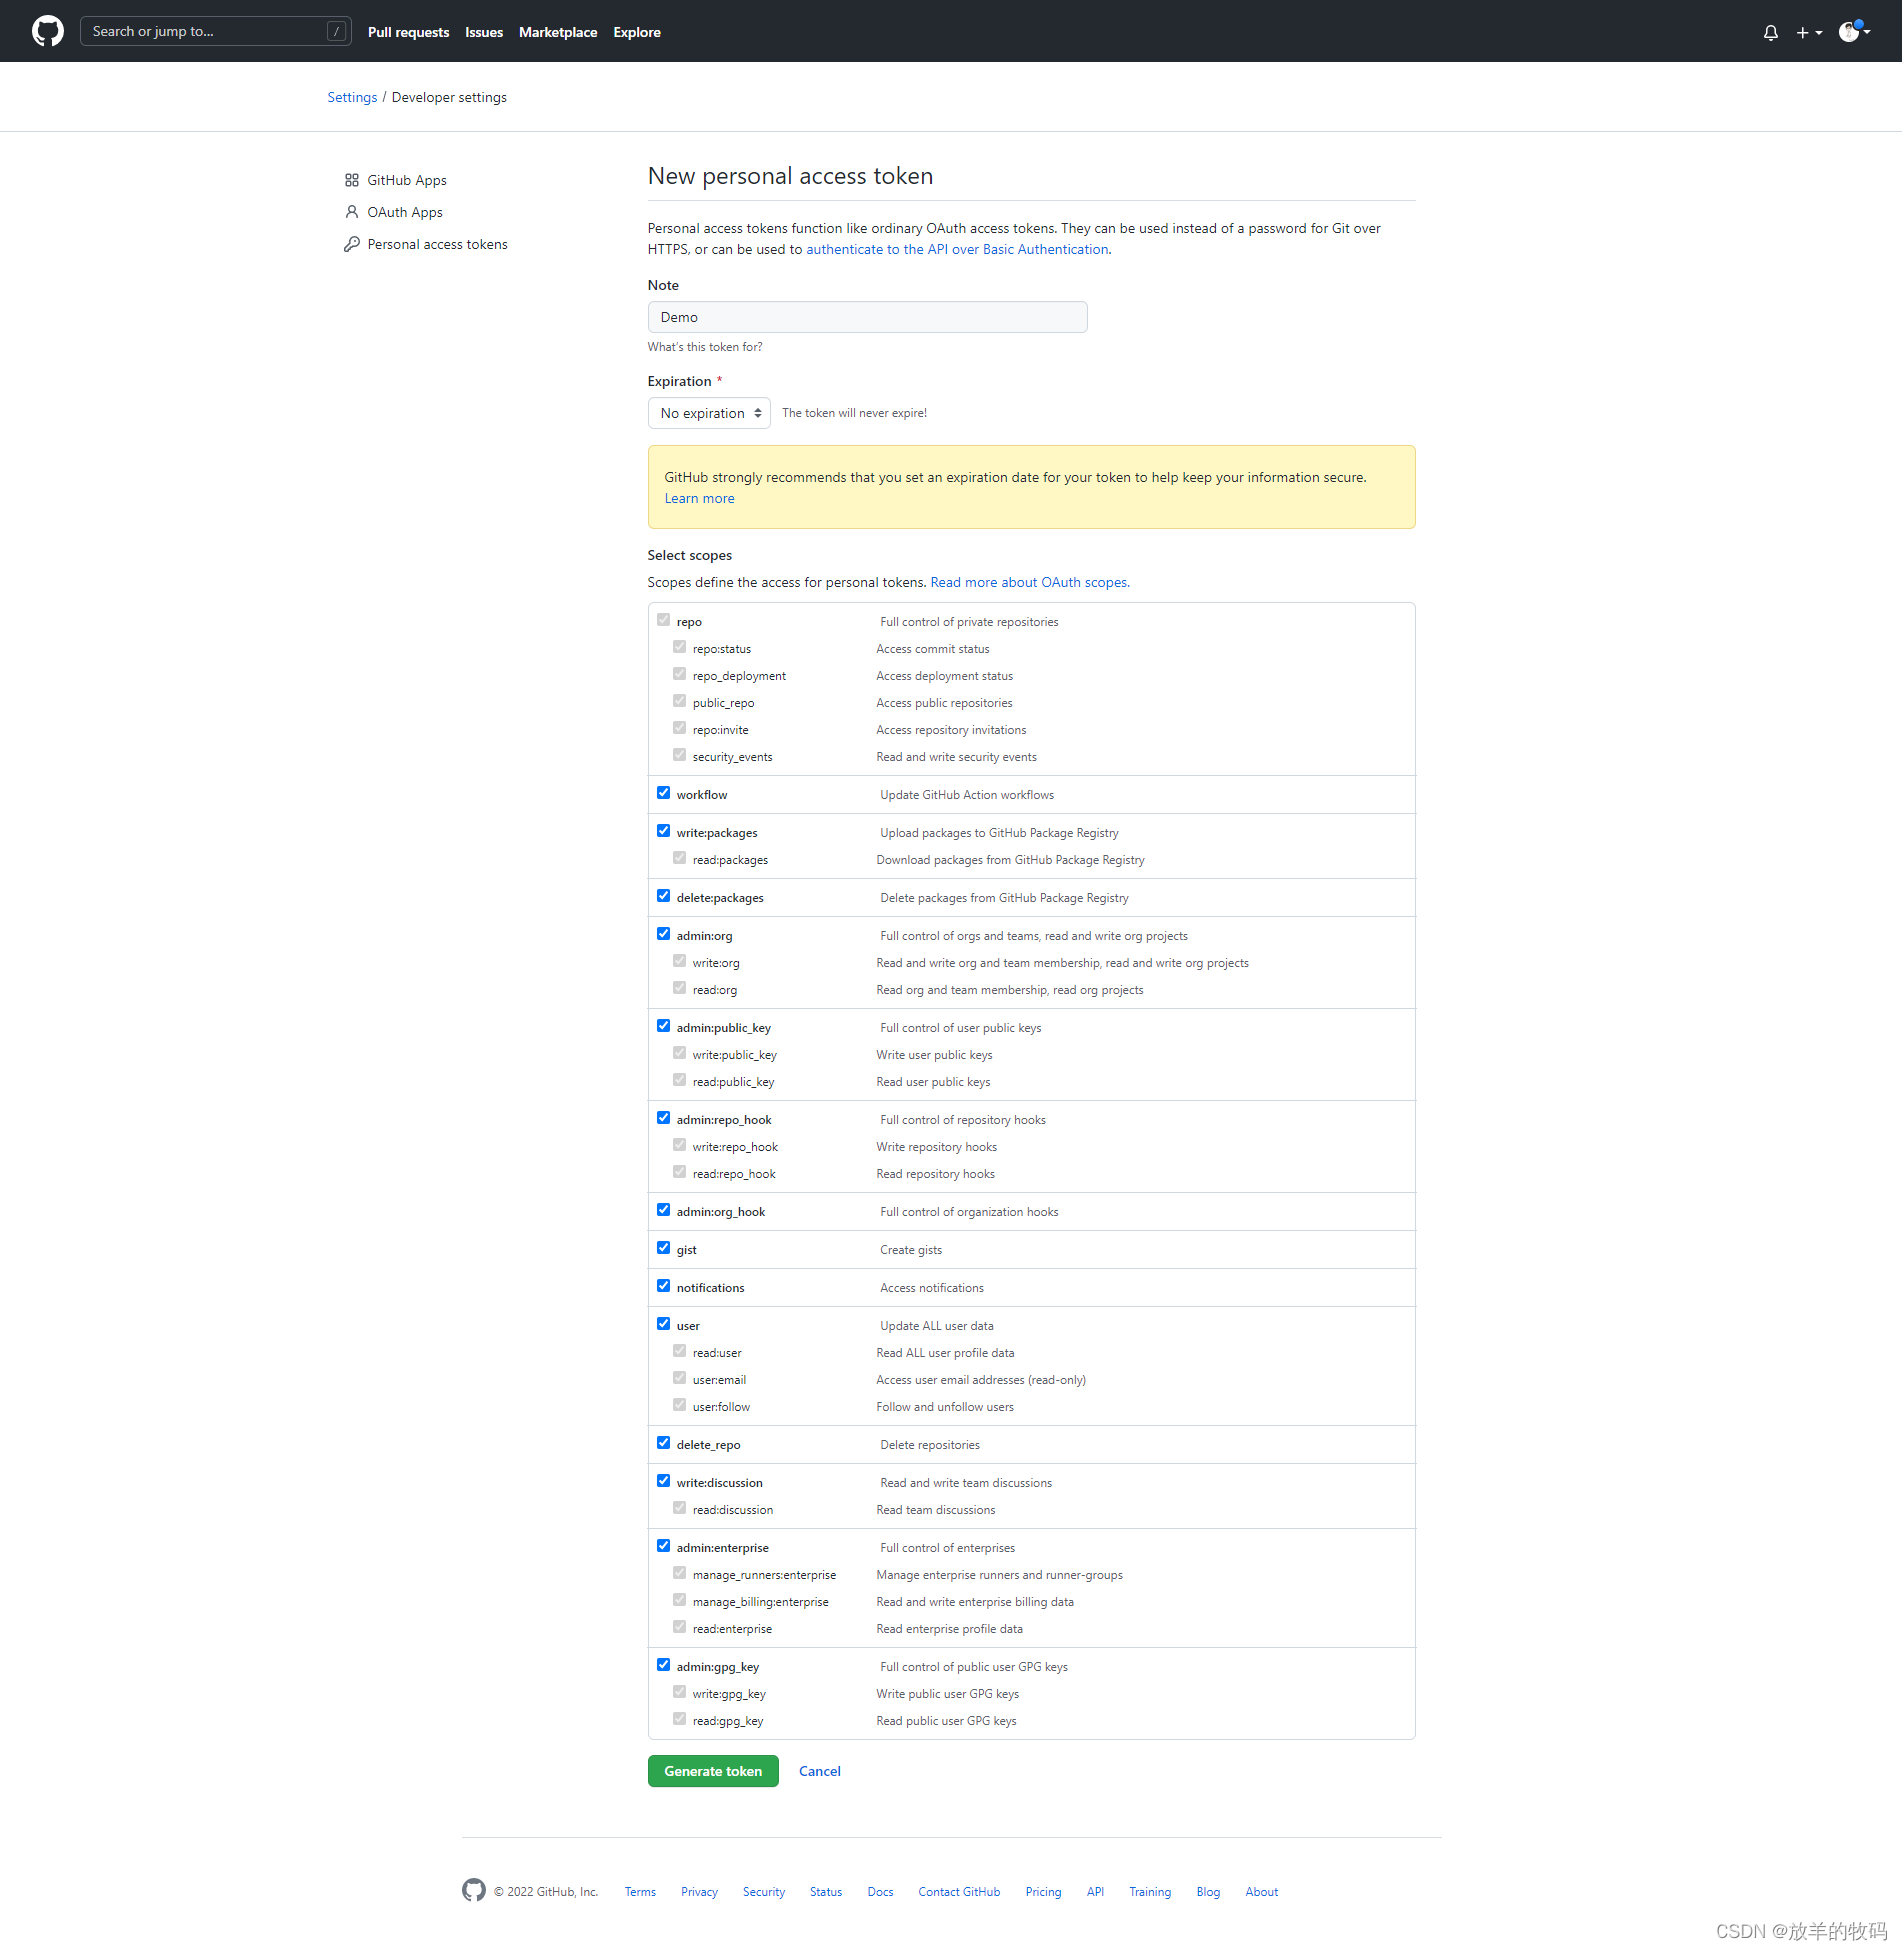Open the Docs footer link
This screenshot has width=1902, height=1951.
tap(880, 1892)
